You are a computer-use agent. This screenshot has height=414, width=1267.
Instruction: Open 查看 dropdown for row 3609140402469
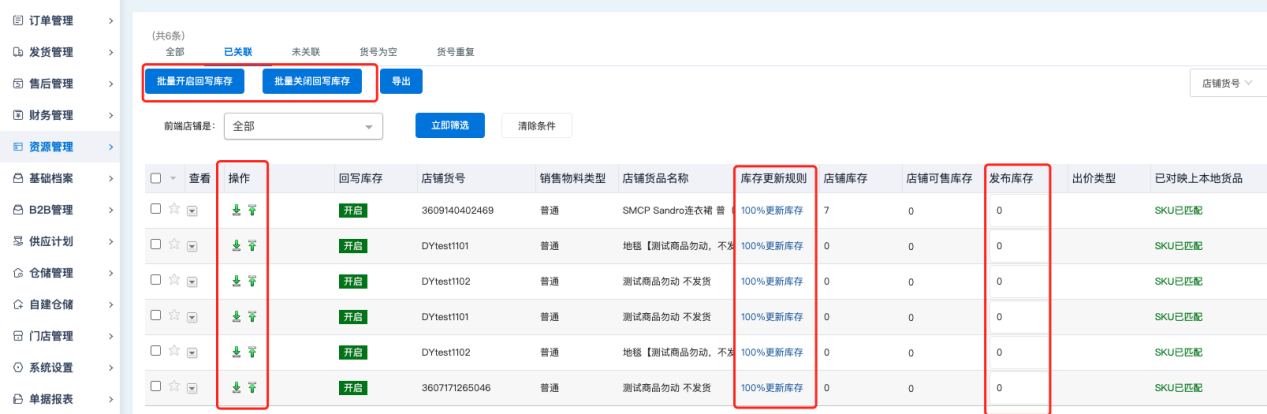[192, 211]
